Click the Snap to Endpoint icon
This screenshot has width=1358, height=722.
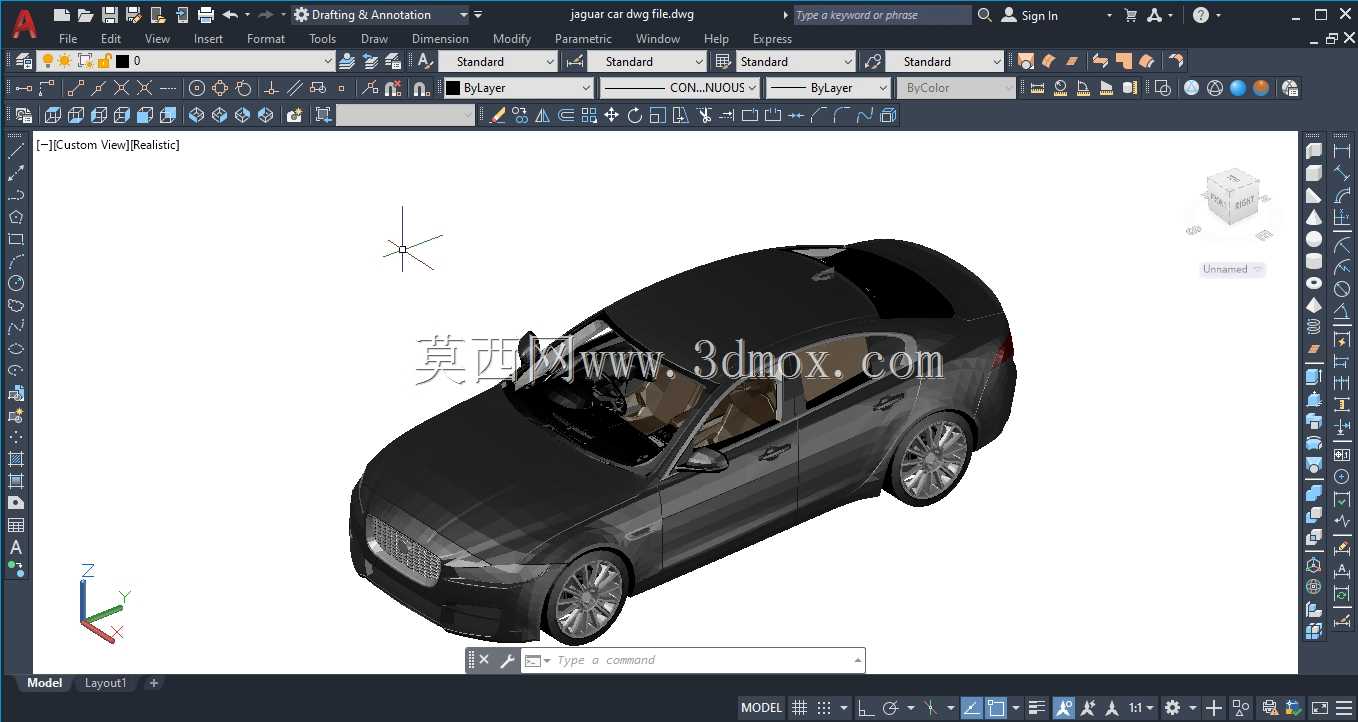click(x=76, y=88)
